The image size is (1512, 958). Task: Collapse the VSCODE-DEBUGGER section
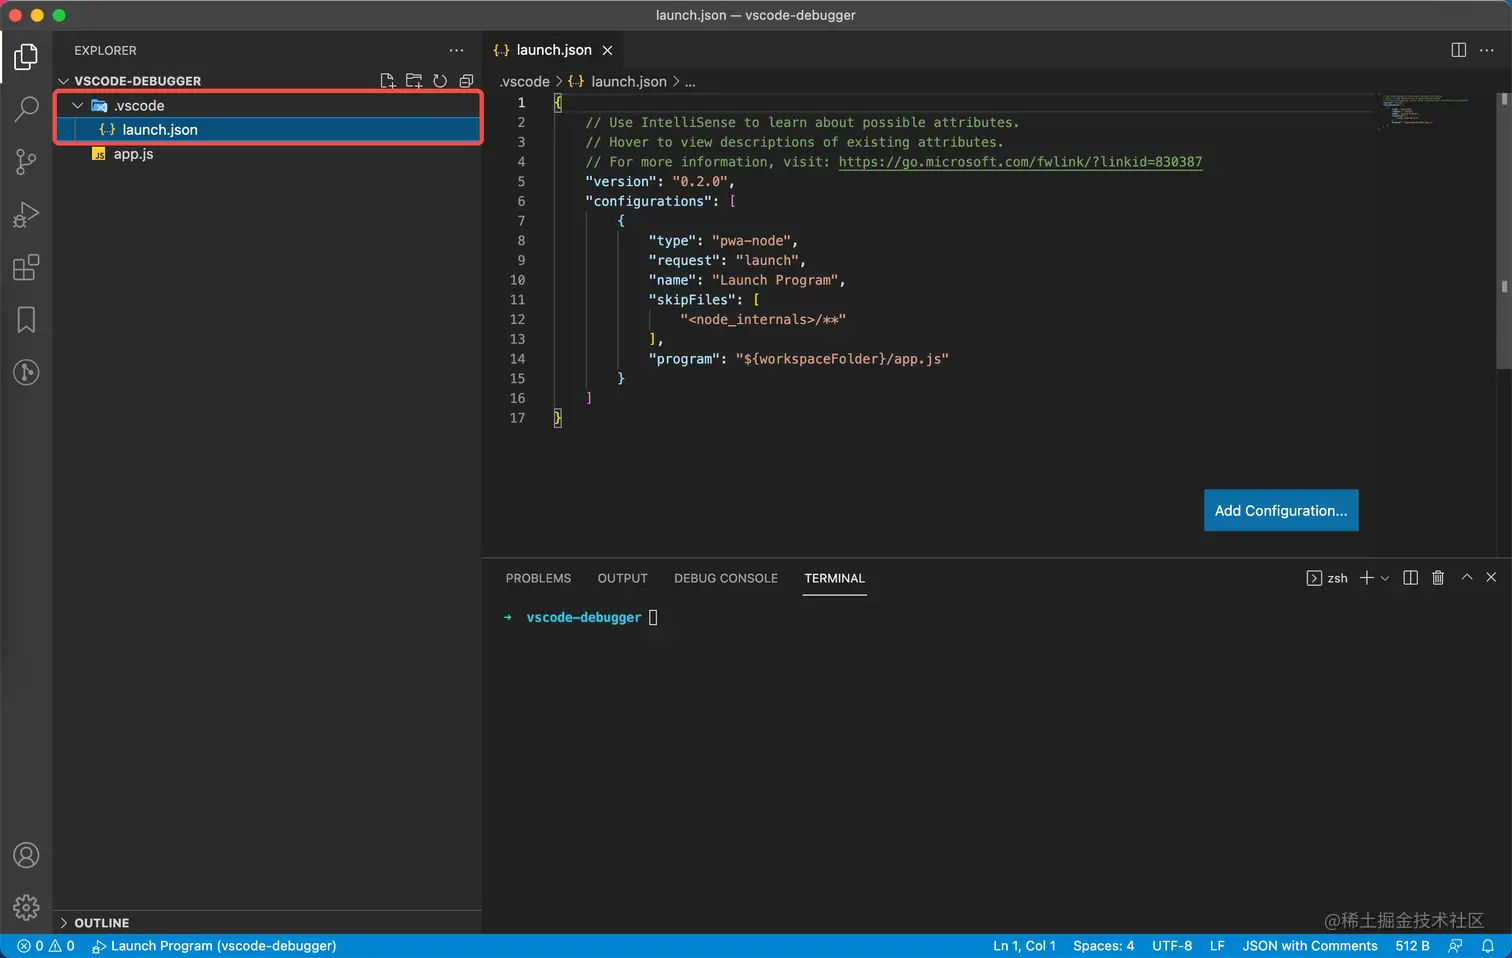click(64, 81)
